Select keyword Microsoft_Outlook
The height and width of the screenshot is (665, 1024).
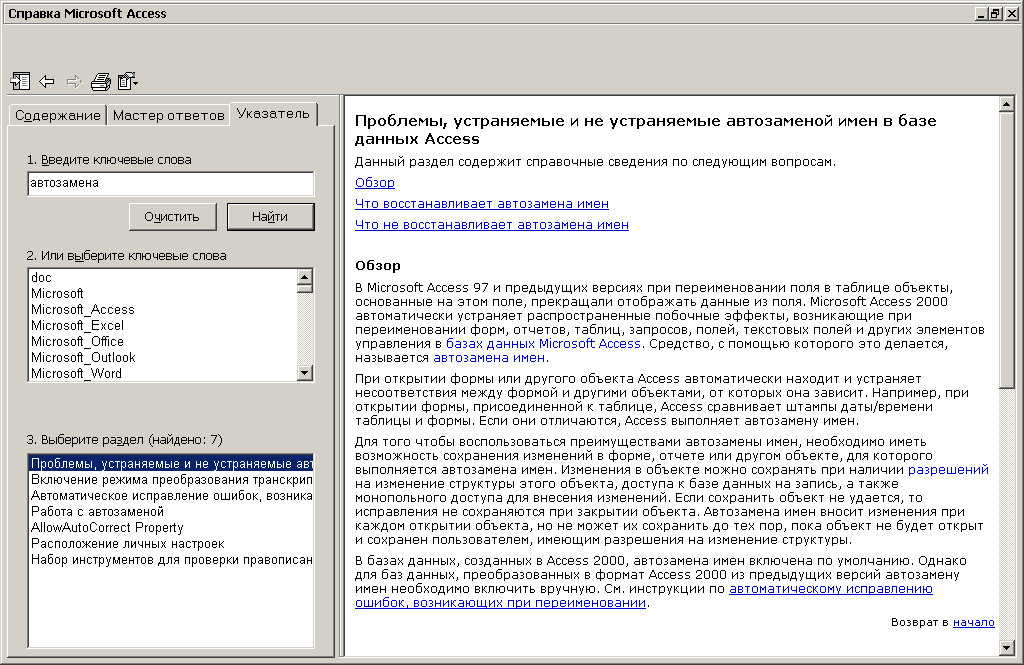point(163,357)
